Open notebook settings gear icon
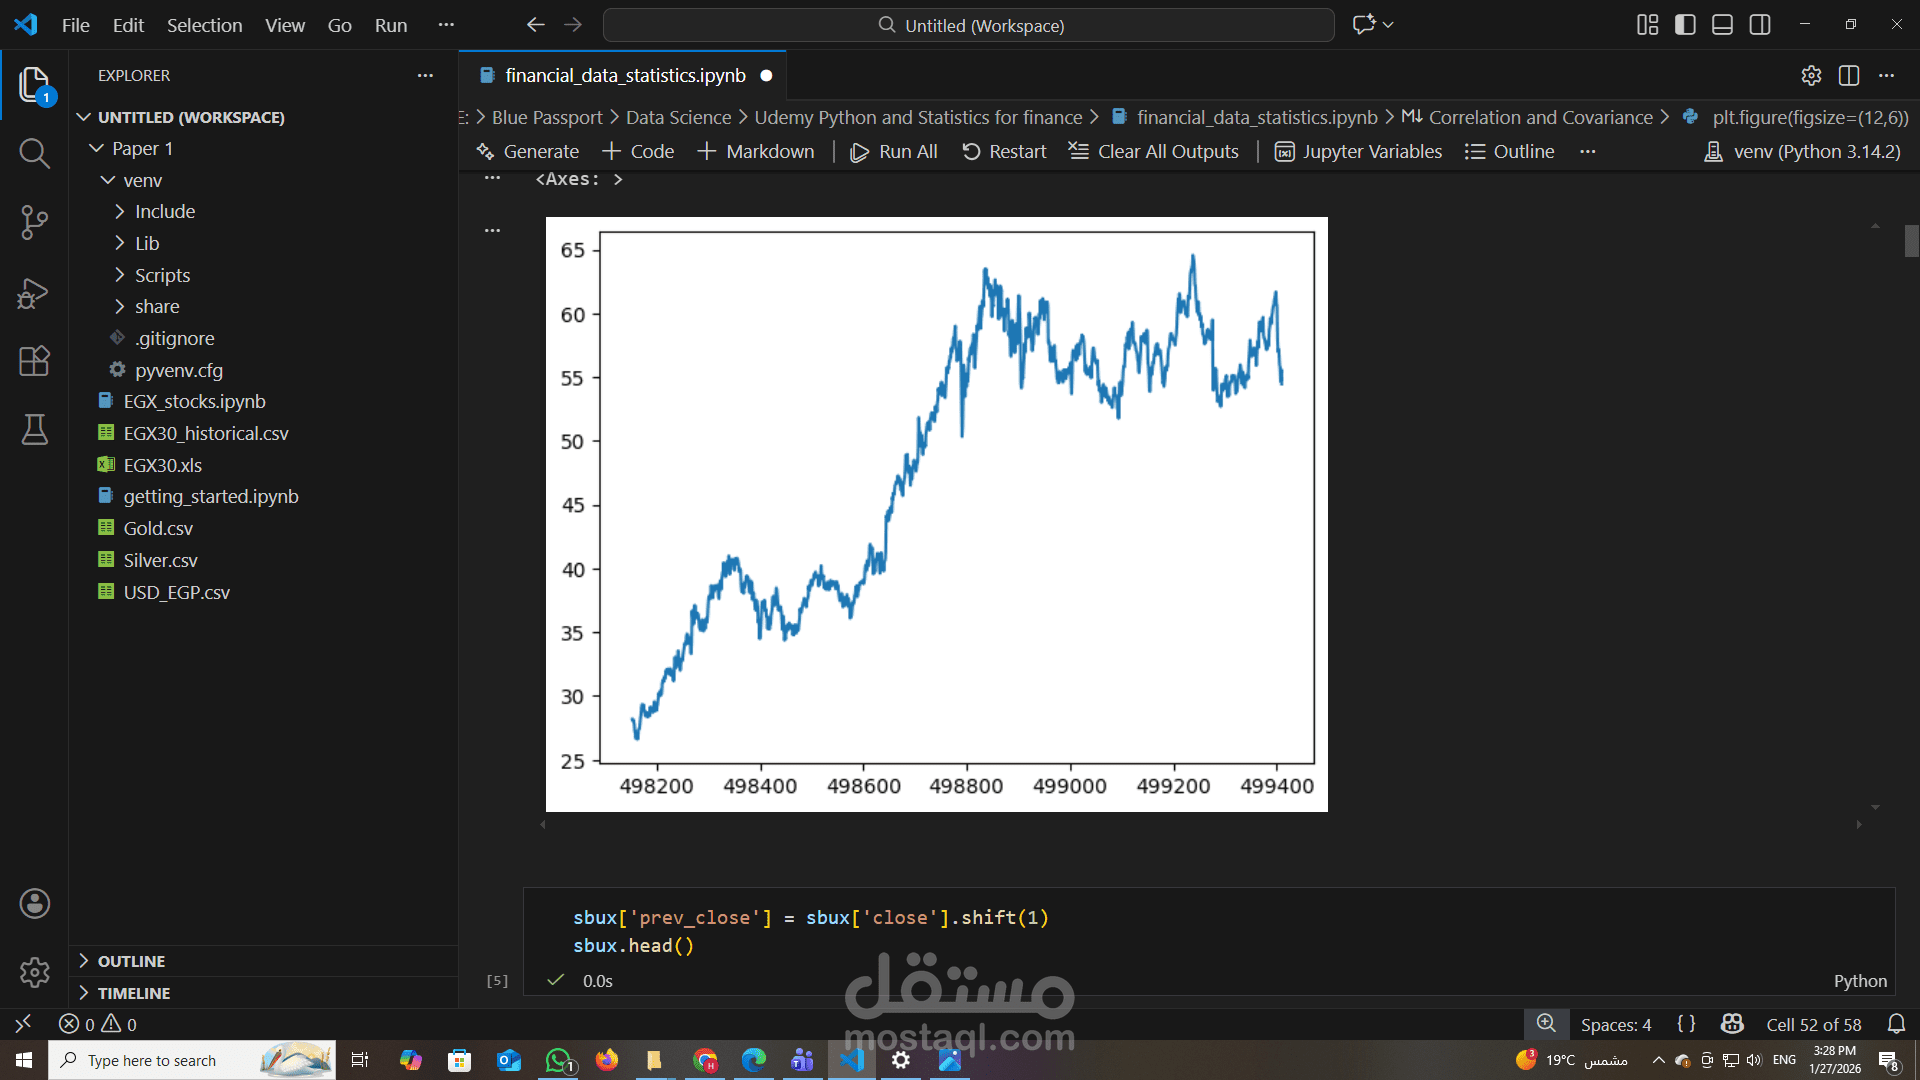Image resolution: width=1920 pixels, height=1080 pixels. tap(1811, 75)
